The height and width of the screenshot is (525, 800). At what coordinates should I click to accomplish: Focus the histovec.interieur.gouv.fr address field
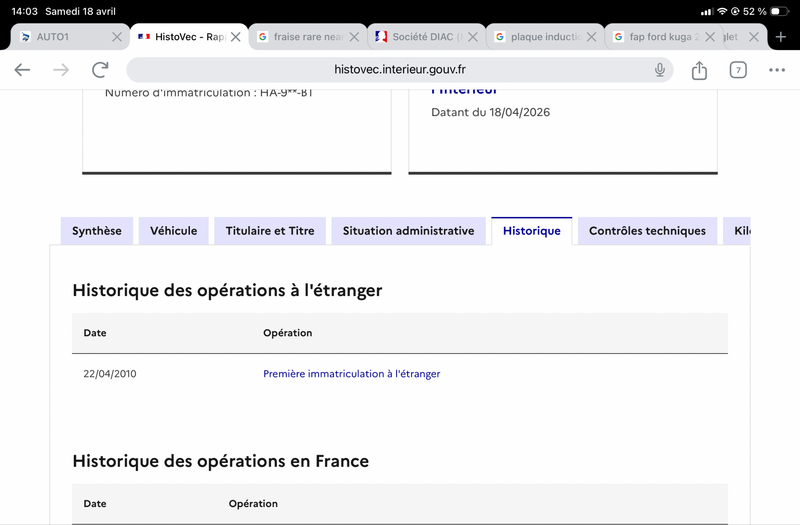tap(399, 70)
